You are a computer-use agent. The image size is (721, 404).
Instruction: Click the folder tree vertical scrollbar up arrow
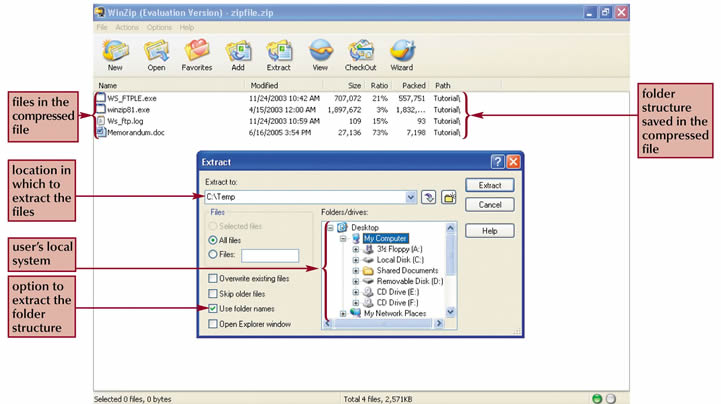point(450,228)
